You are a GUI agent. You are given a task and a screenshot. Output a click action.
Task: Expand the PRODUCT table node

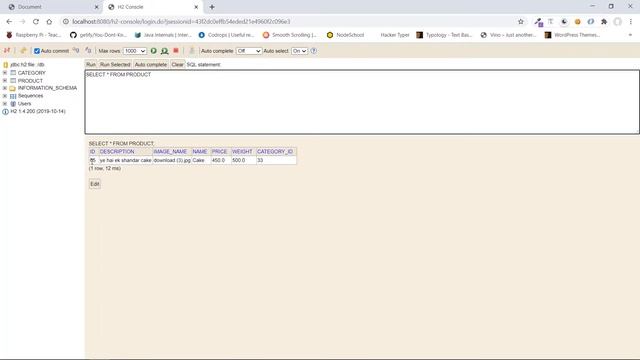pos(5,80)
